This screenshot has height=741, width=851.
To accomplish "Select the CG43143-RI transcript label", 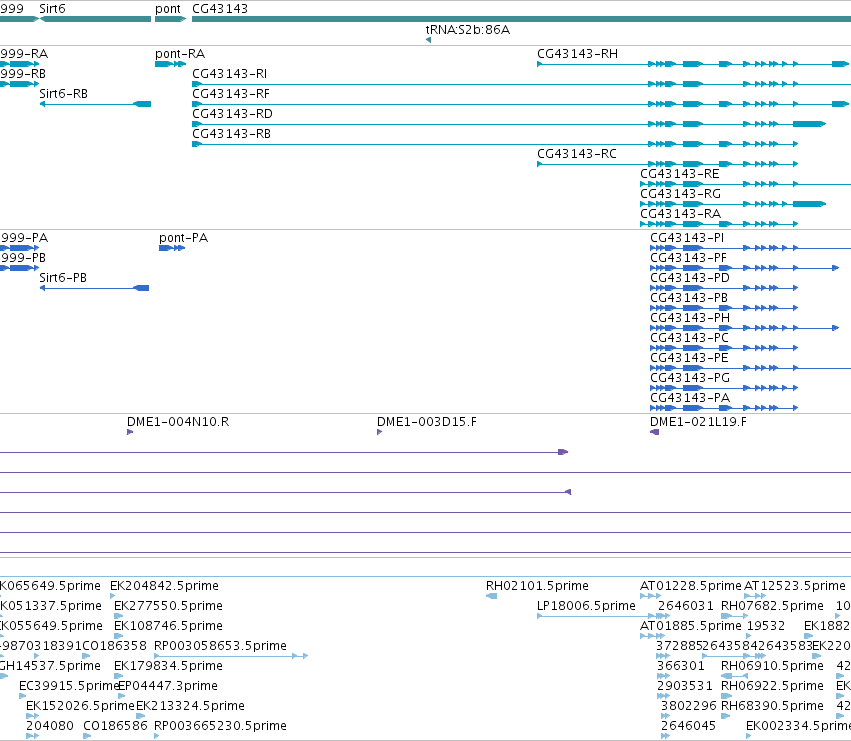I will tap(230, 74).
